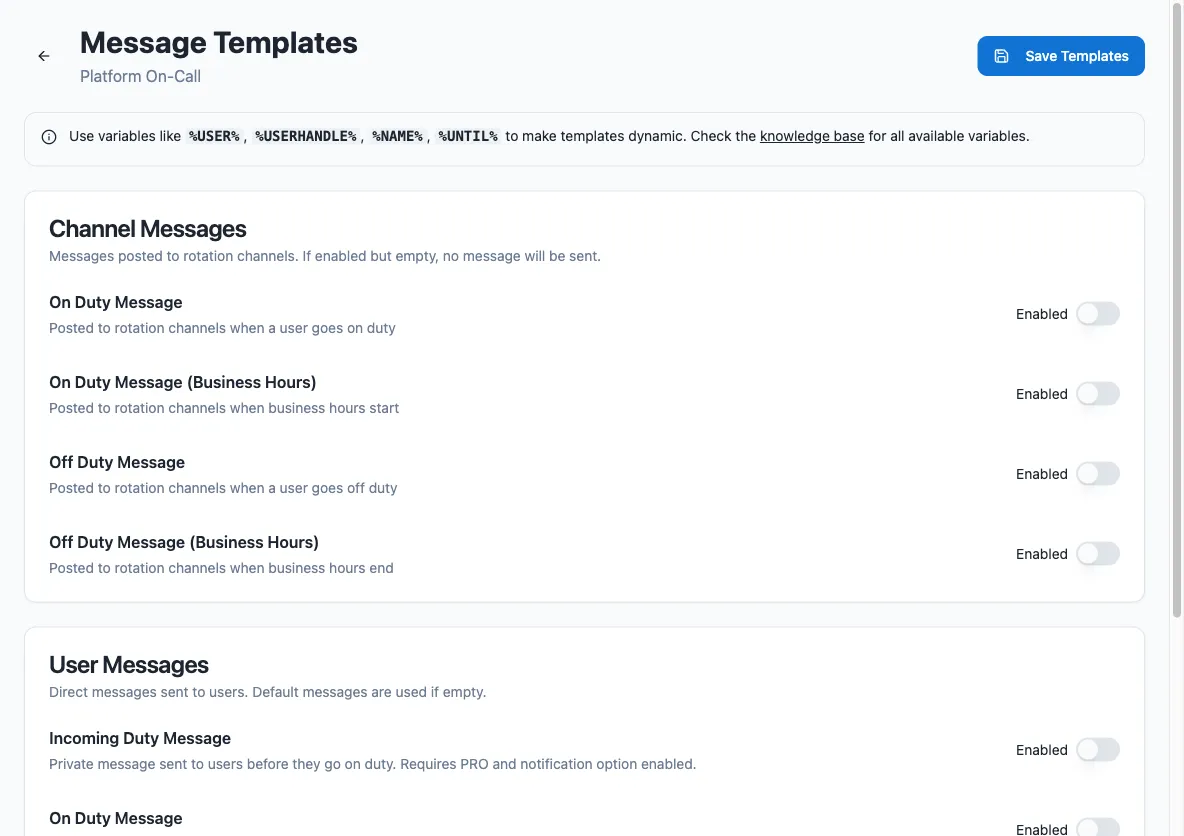Open the knowledge base link
This screenshot has height=836, width=1184.
click(x=812, y=136)
